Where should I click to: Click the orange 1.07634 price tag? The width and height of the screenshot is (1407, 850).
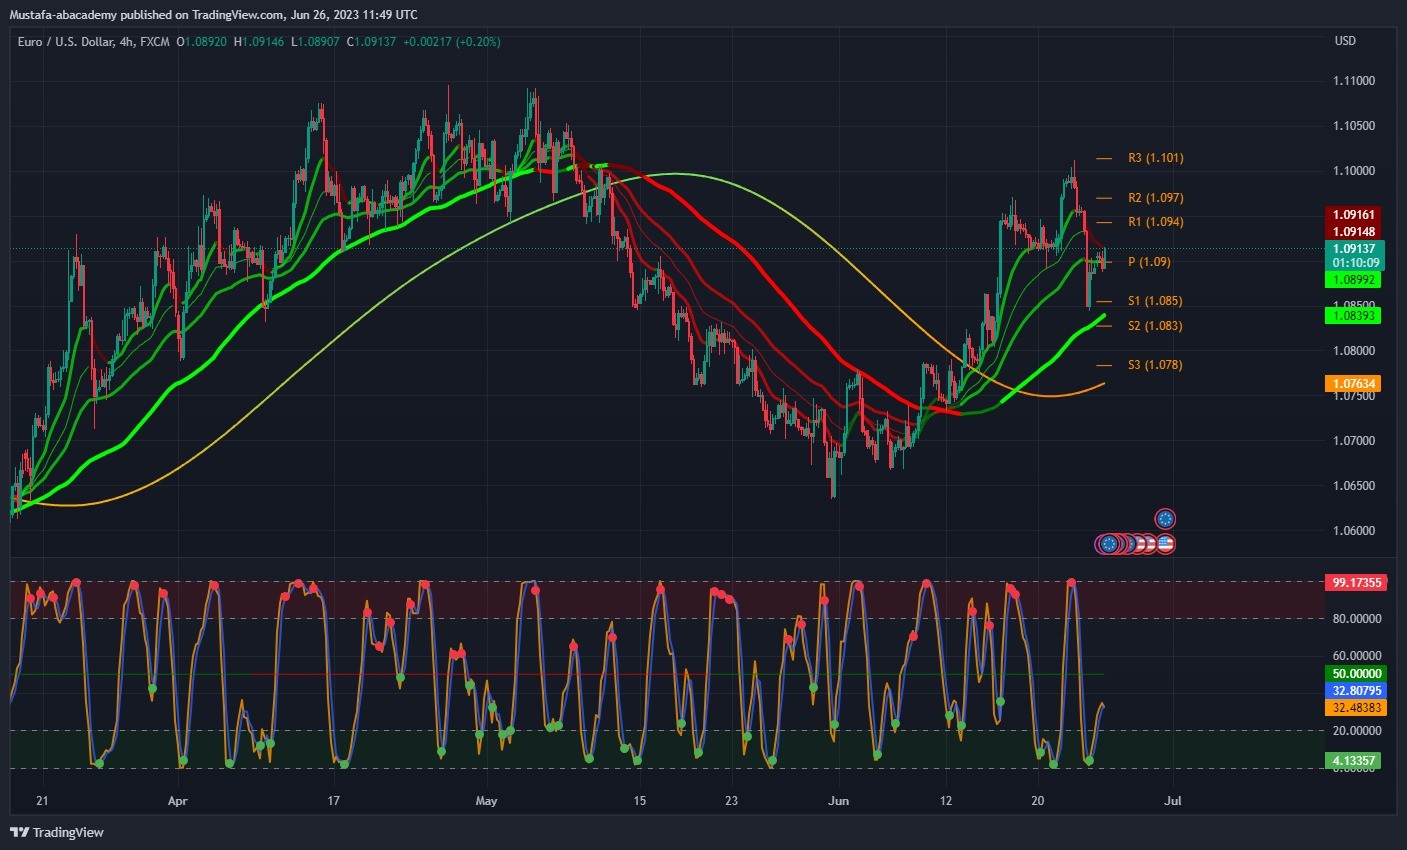(x=1353, y=383)
